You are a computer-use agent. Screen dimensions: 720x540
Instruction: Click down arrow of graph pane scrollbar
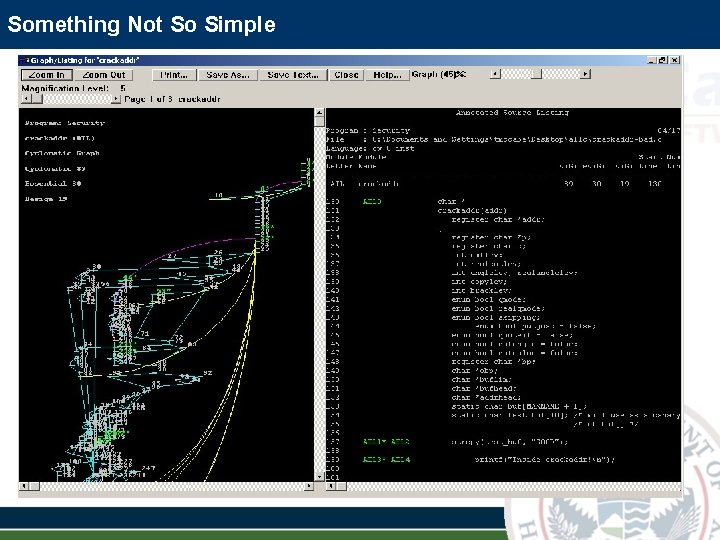click(x=320, y=477)
